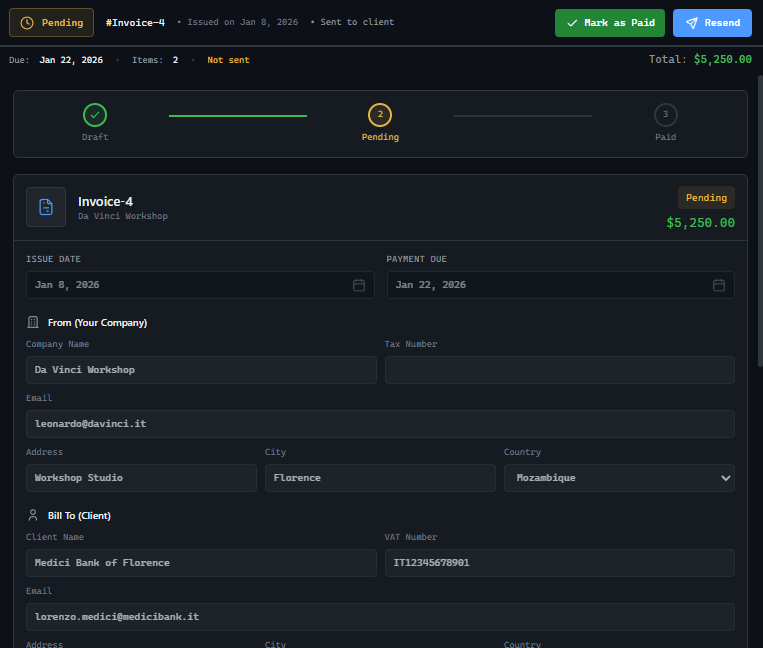Click the Issued on Jan 8, 2026 text
763x648 pixels.
[x=242, y=22]
